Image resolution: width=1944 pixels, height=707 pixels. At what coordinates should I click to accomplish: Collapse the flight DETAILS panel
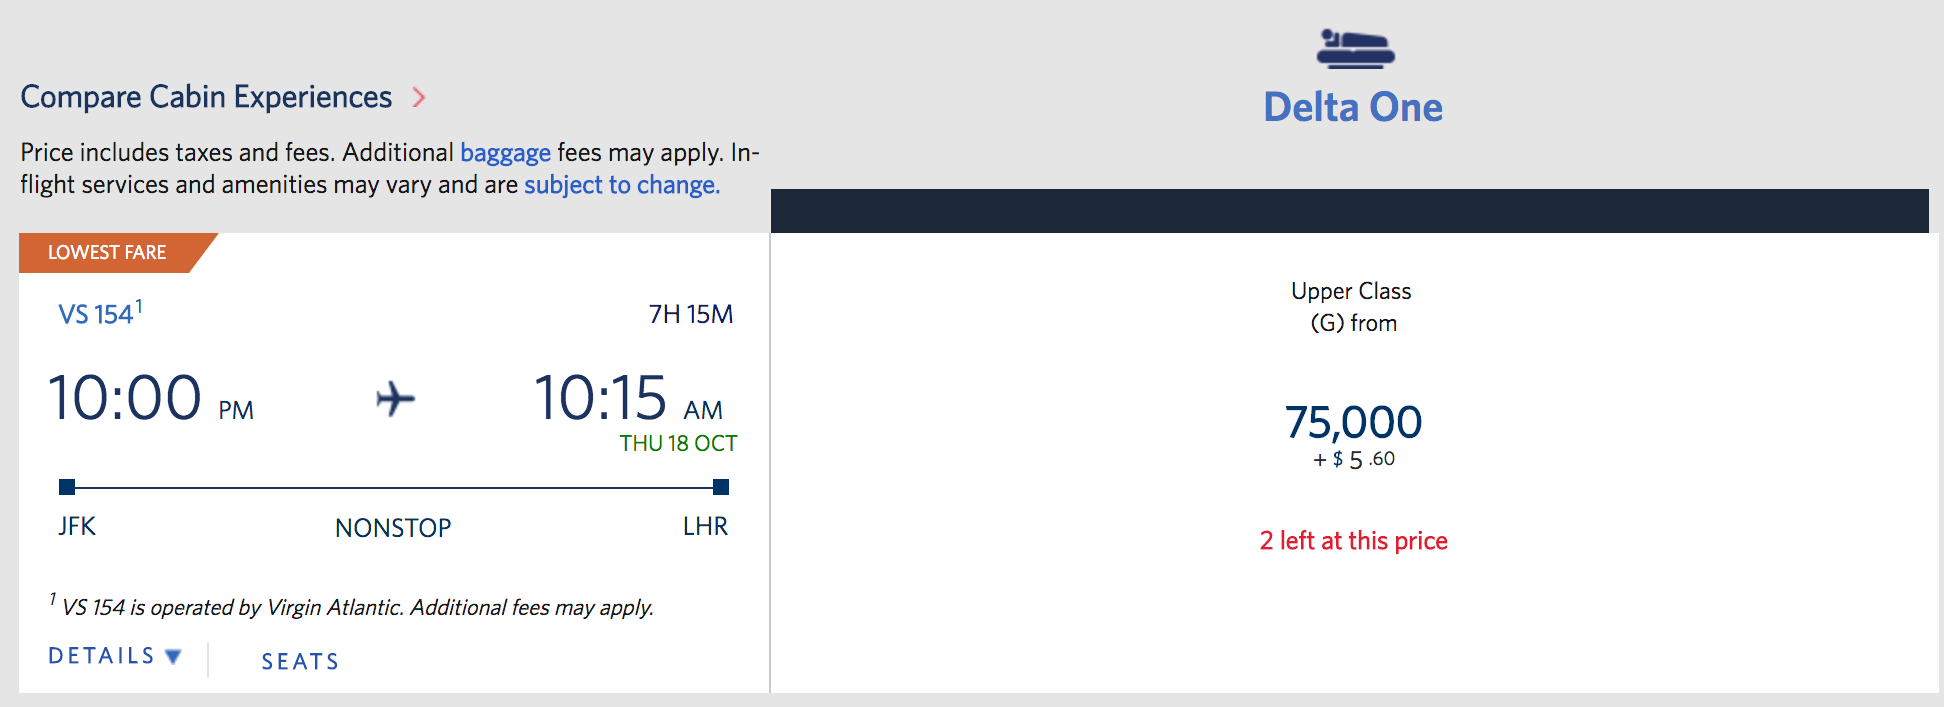[x=100, y=655]
